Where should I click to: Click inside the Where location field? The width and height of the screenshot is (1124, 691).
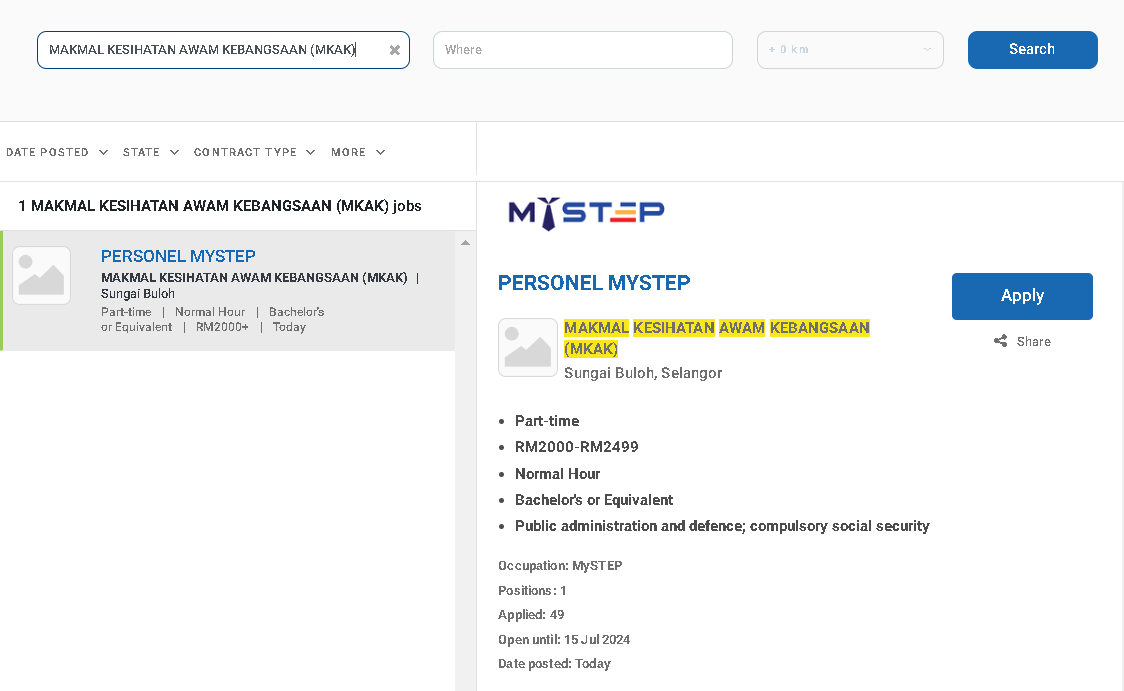pos(582,49)
